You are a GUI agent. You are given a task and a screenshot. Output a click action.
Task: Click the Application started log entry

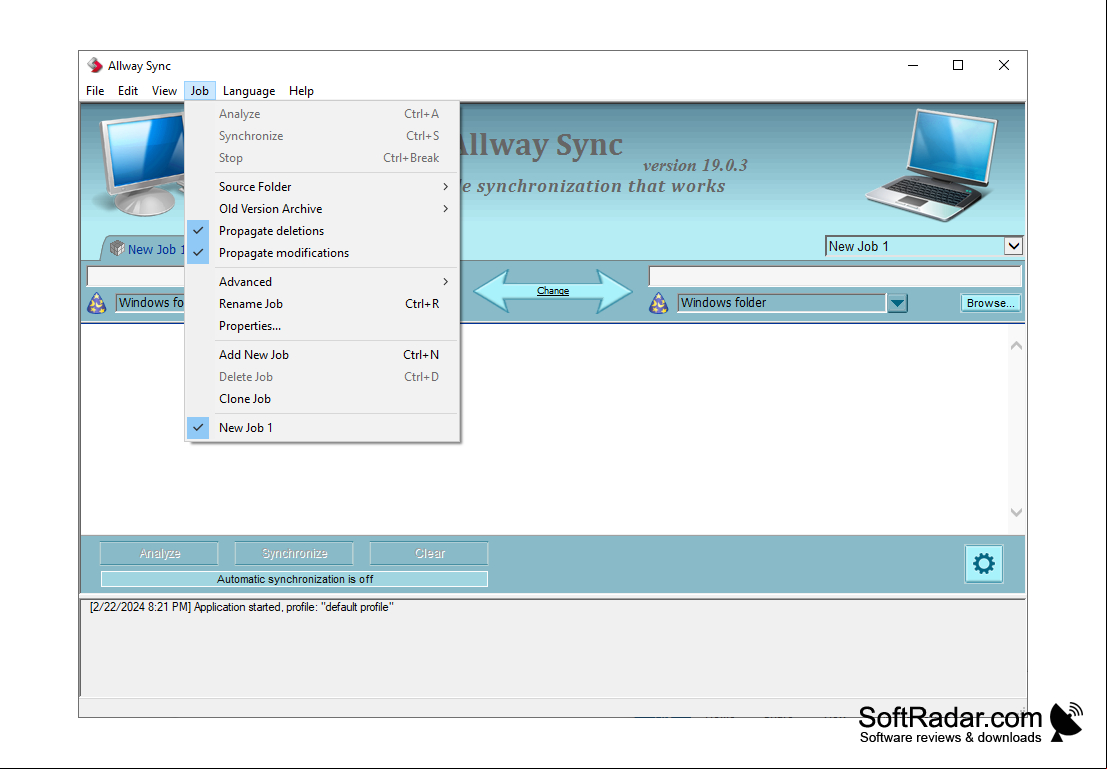tap(241, 607)
